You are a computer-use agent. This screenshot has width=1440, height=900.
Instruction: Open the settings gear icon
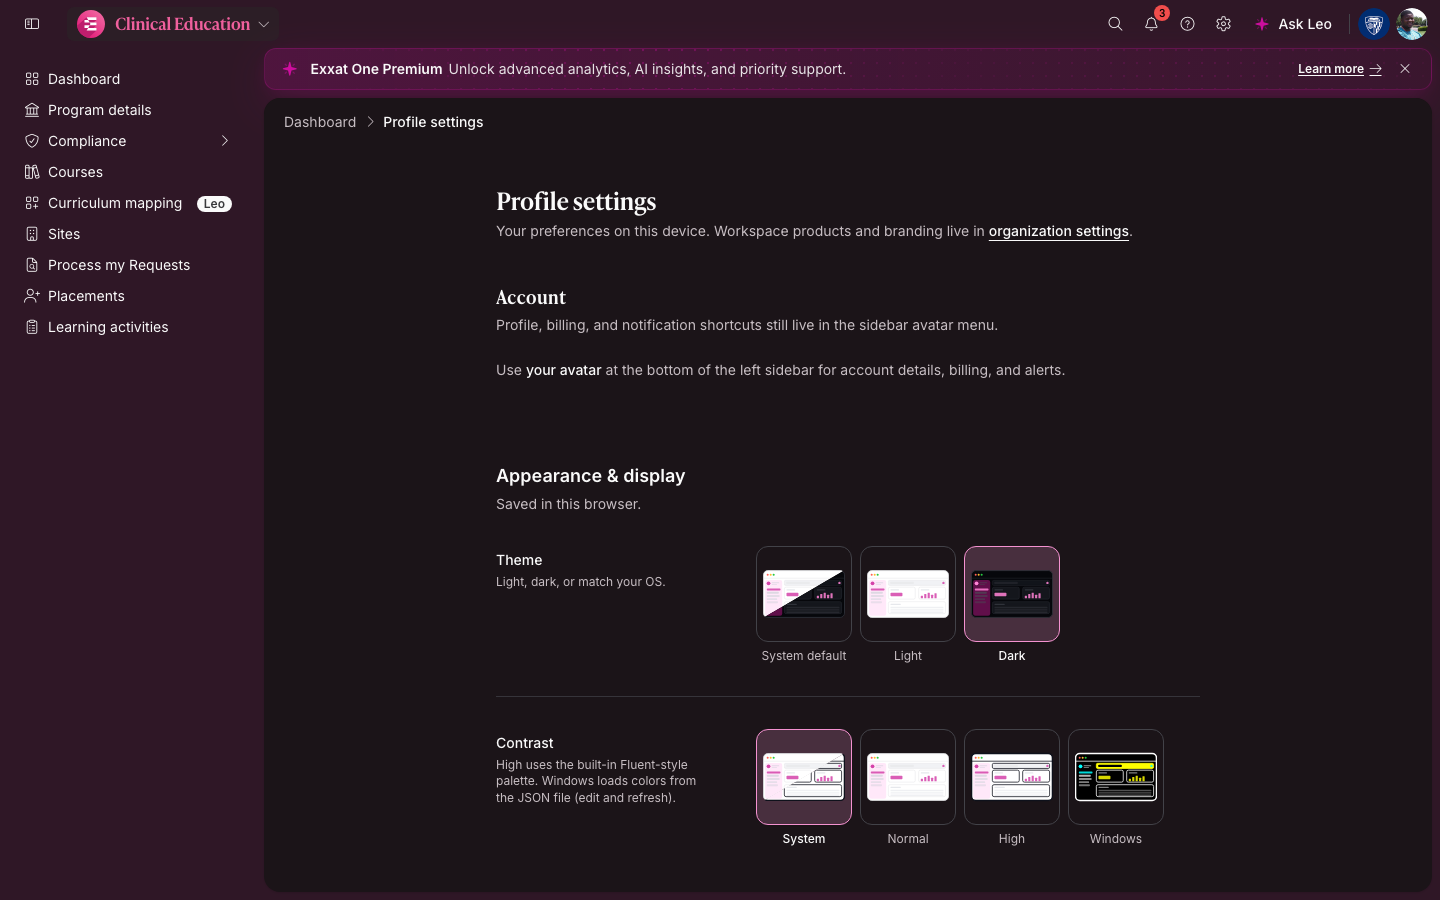coord(1223,24)
